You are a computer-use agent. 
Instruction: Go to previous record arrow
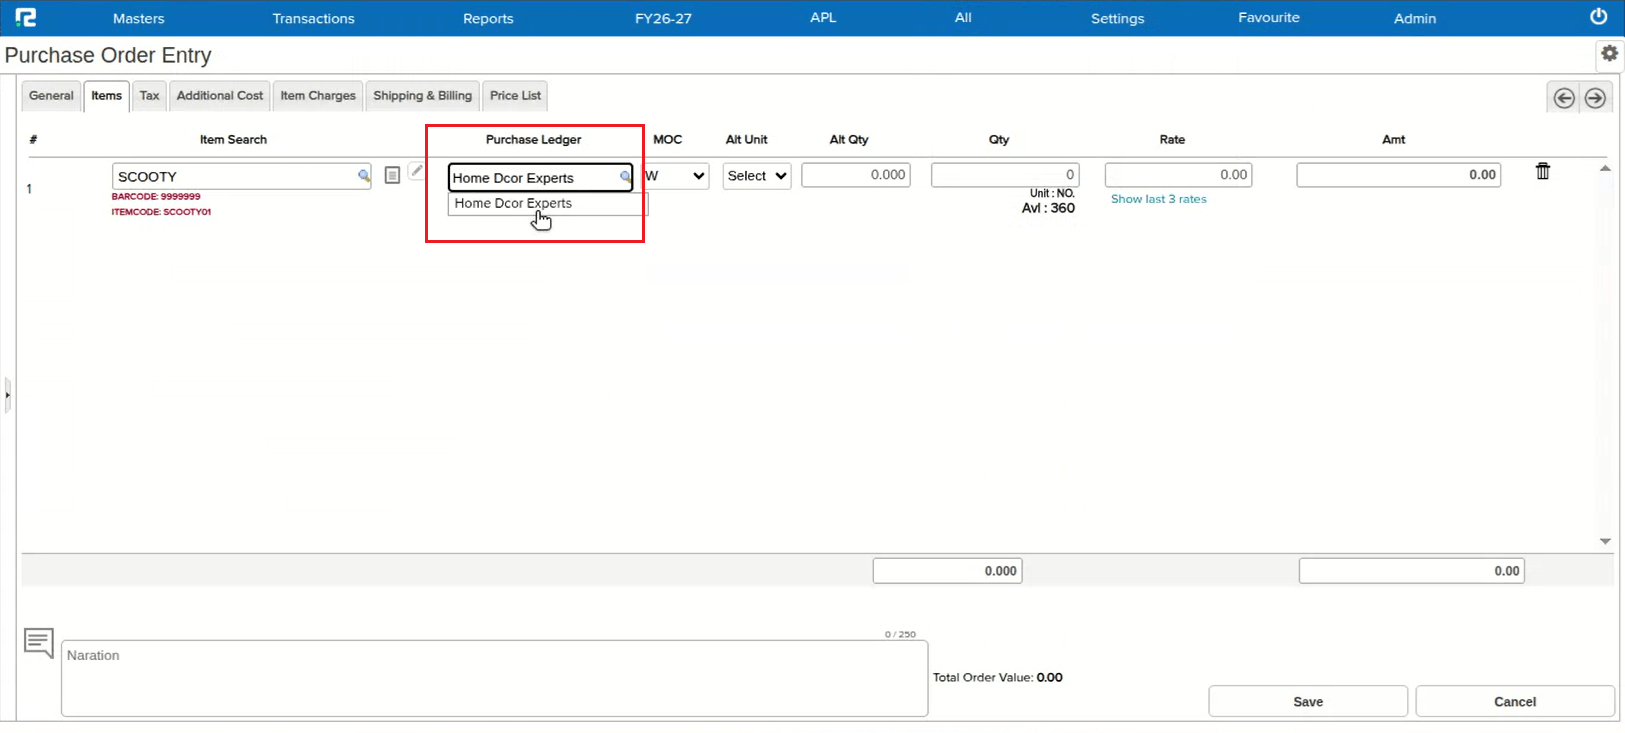pyautogui.click(x=1564, y=97)
